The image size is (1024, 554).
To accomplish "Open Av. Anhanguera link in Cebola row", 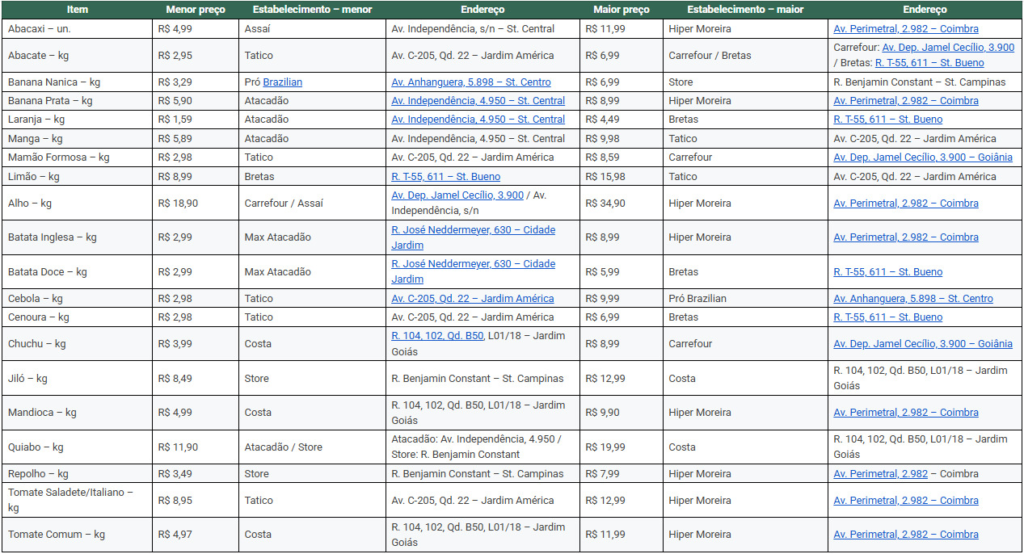I will [x=913, y=299].
